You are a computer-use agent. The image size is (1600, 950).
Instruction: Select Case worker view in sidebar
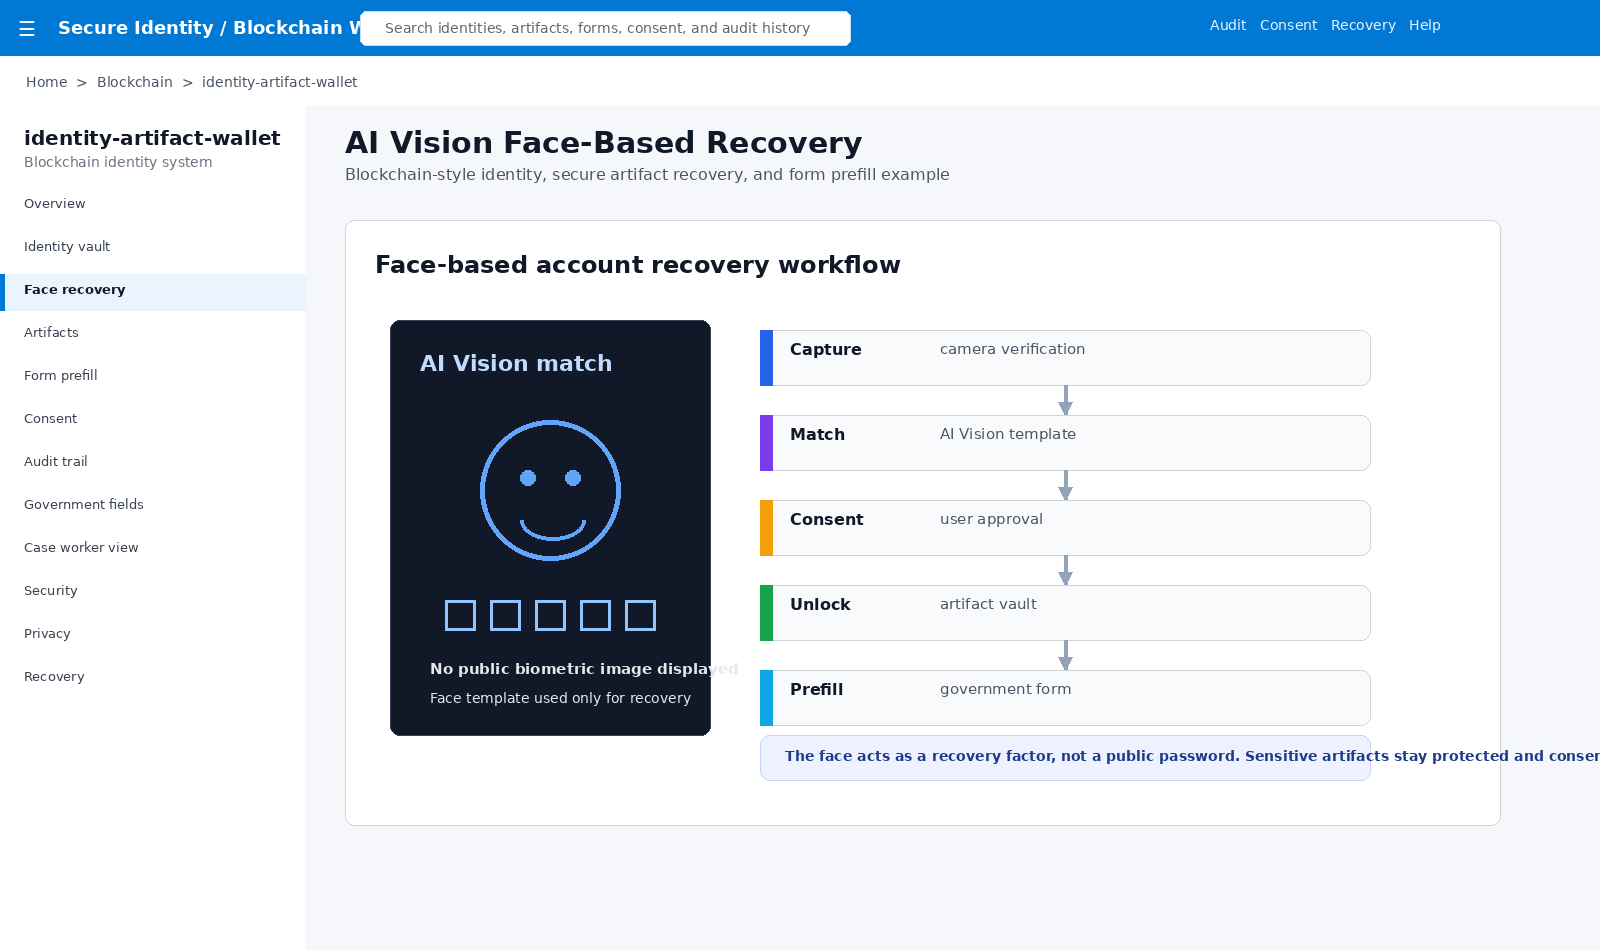(153, 548)
